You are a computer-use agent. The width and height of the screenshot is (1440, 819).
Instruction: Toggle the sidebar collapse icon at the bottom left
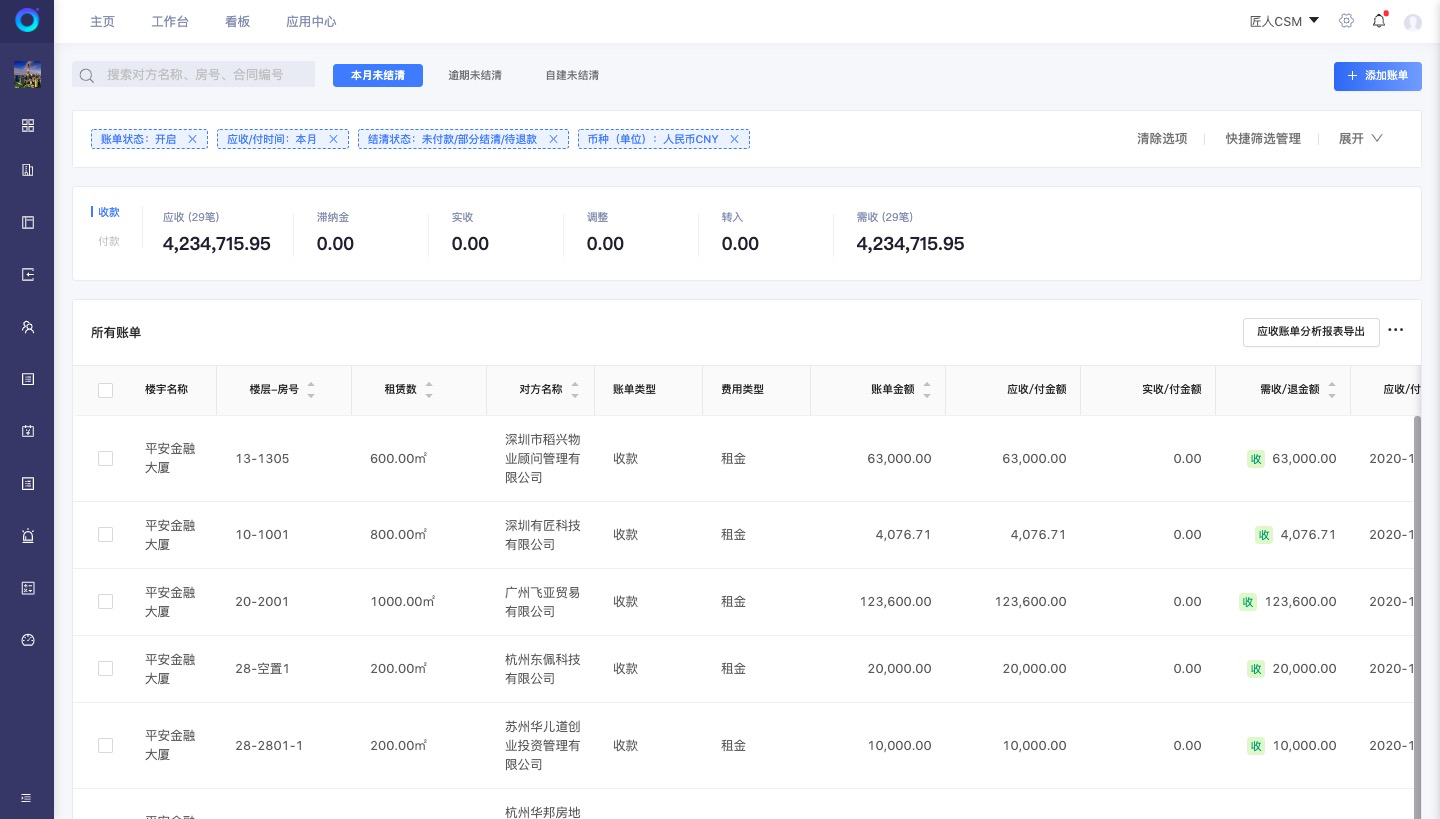click(x=26, y=798)
